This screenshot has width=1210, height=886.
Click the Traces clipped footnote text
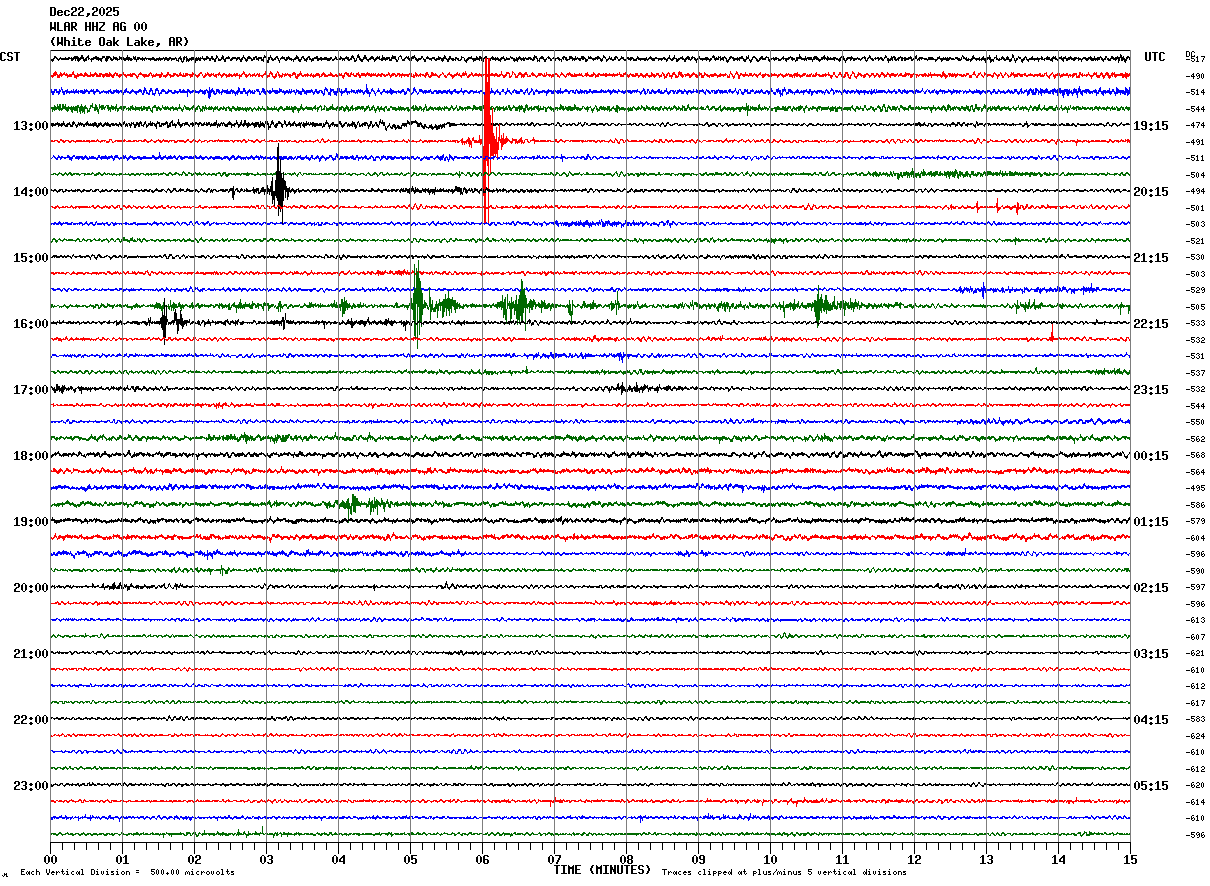coord(784,873)
